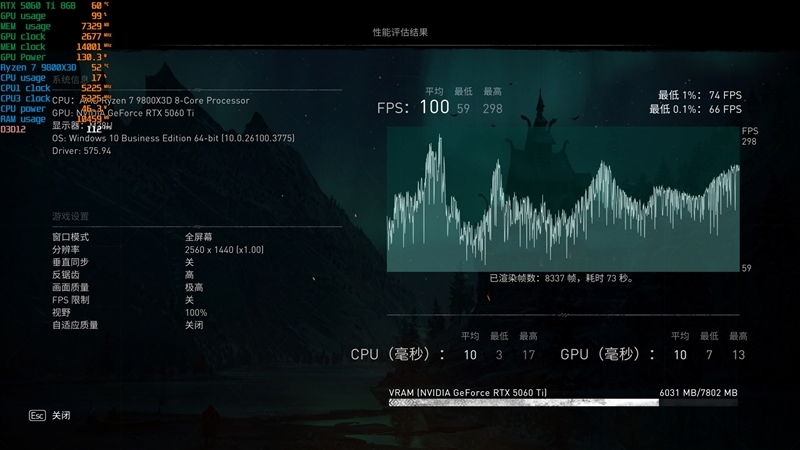Click the CPU (毫秒) label
Image resolution: width=800 pixels, height=450 pixels.
(397, 354)
